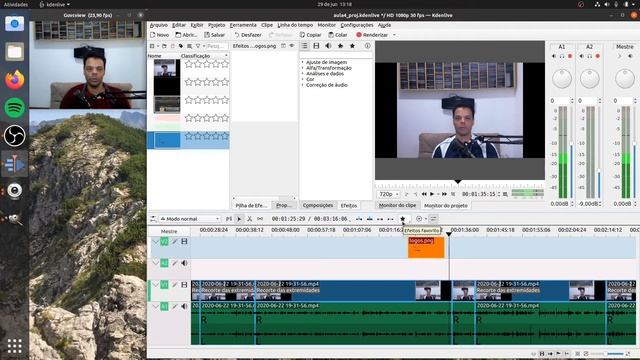Open bin filter dropdown arrow
Screen dimensions: 640x360
tap(204, 46)
